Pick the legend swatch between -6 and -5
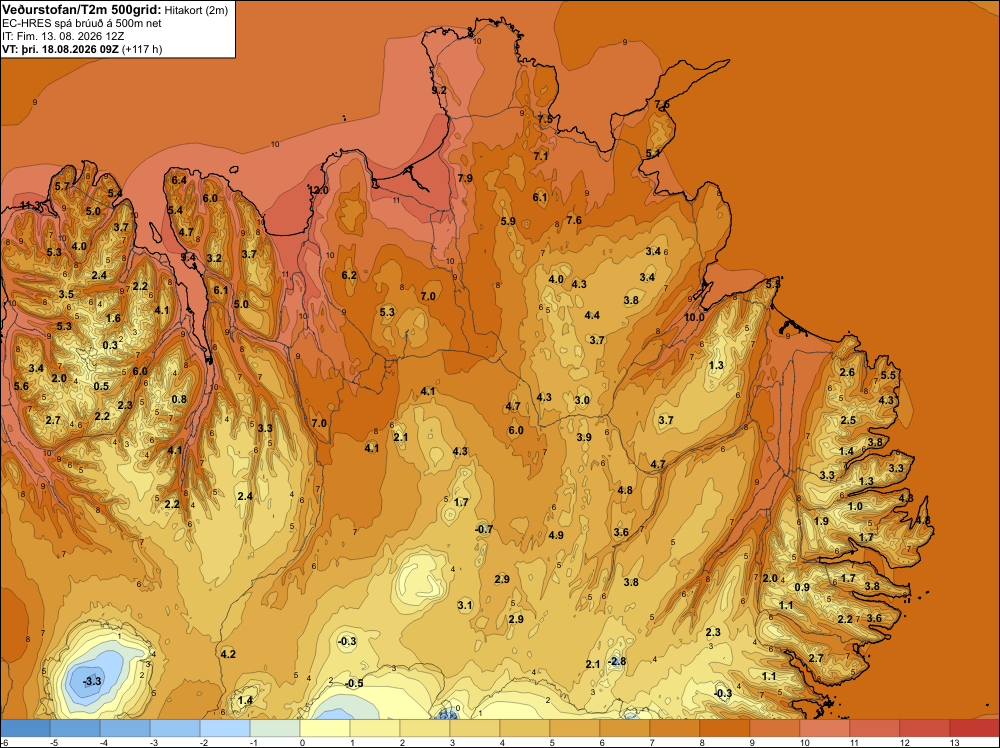 click(x=26, y=728)
